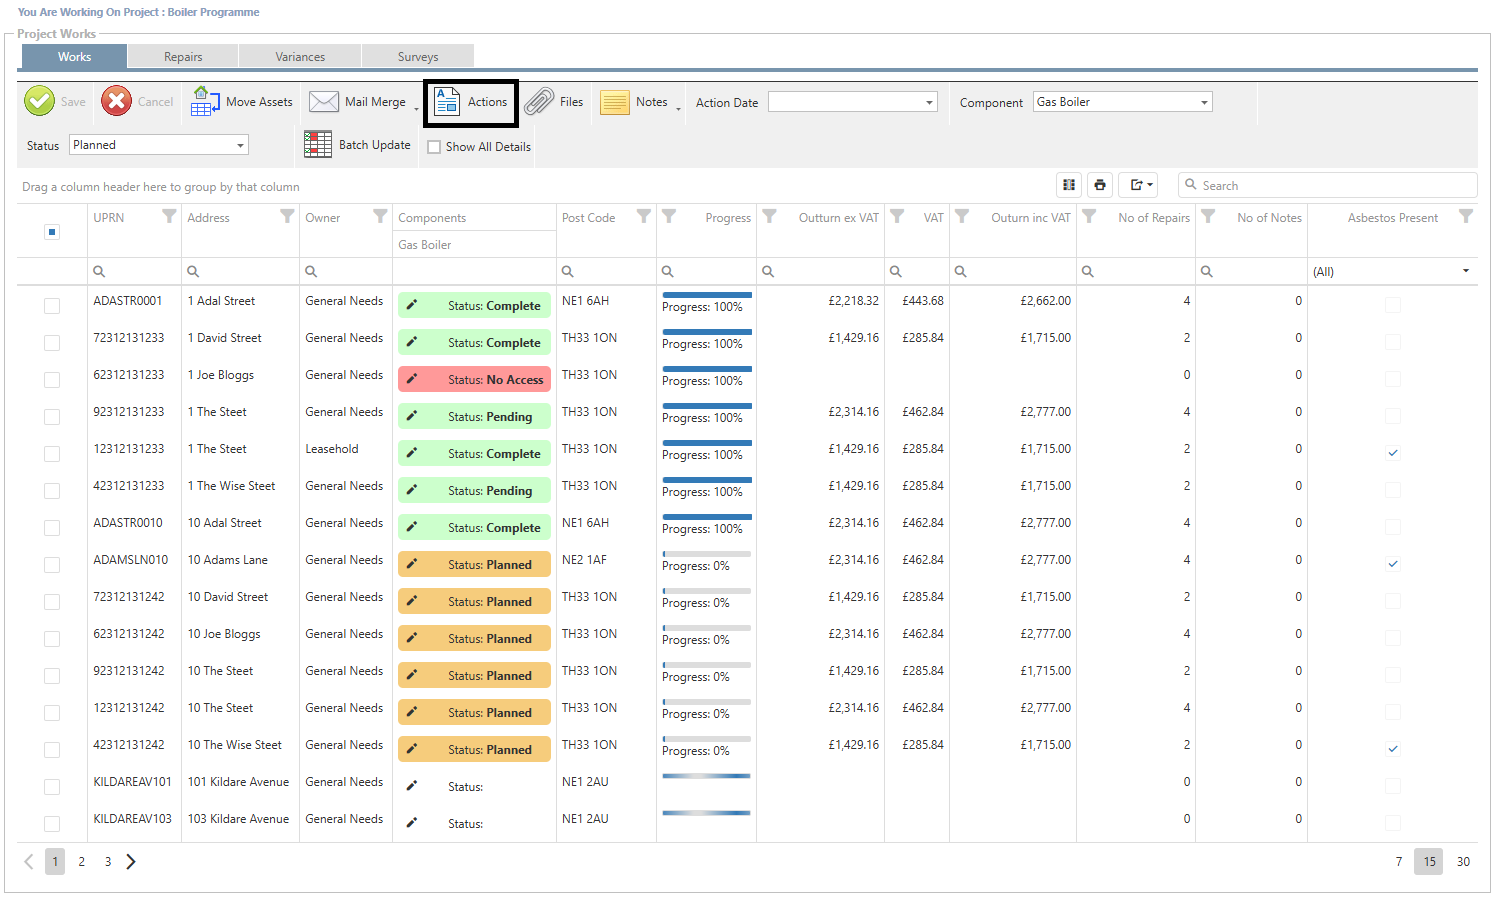
Task: Open the Status Planned dropdown
Action: point(240,145)
